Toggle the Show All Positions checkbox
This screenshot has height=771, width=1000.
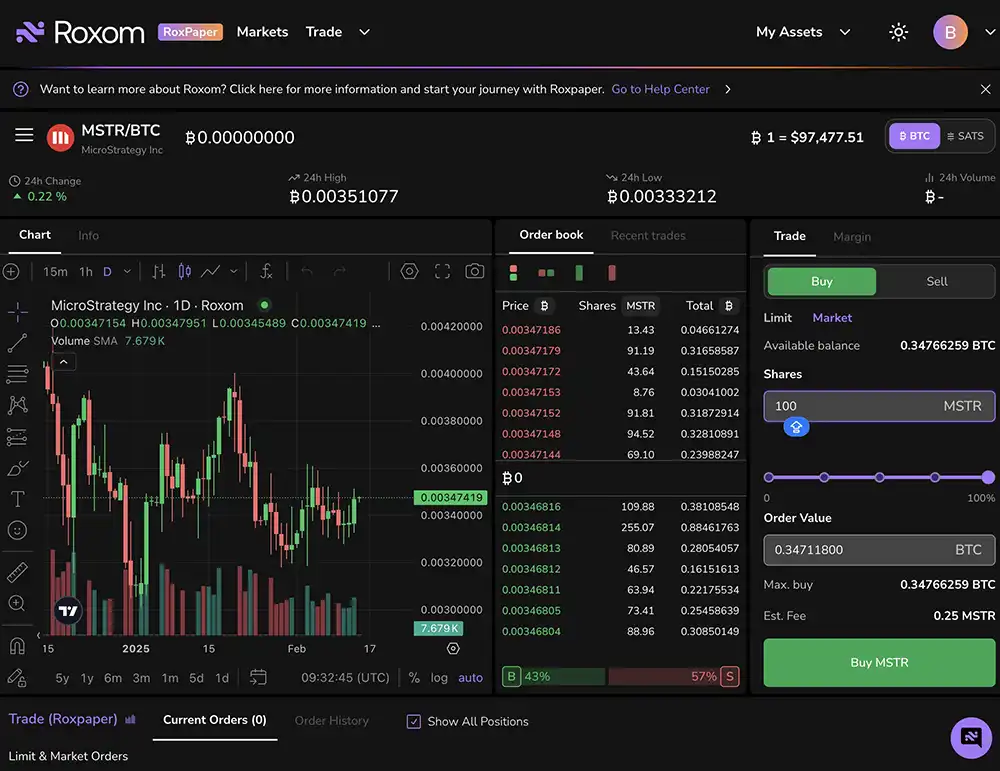coord(414,721)
